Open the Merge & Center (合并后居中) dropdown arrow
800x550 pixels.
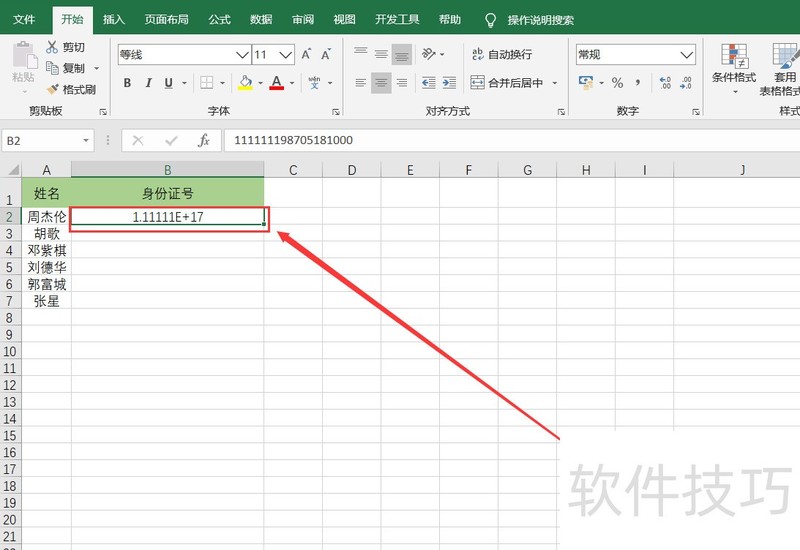(555, 83)
